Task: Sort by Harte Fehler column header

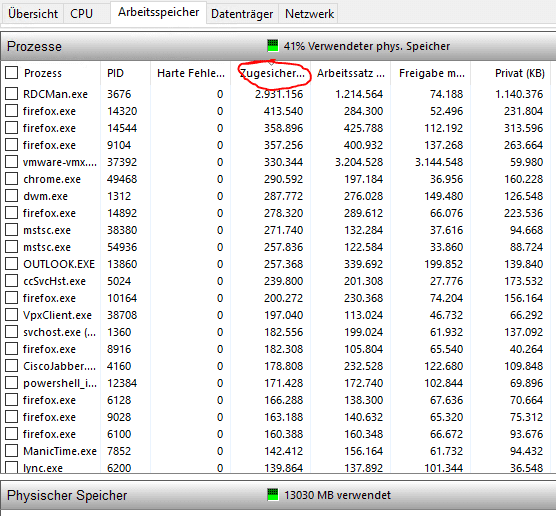Action: click(191, 73)
